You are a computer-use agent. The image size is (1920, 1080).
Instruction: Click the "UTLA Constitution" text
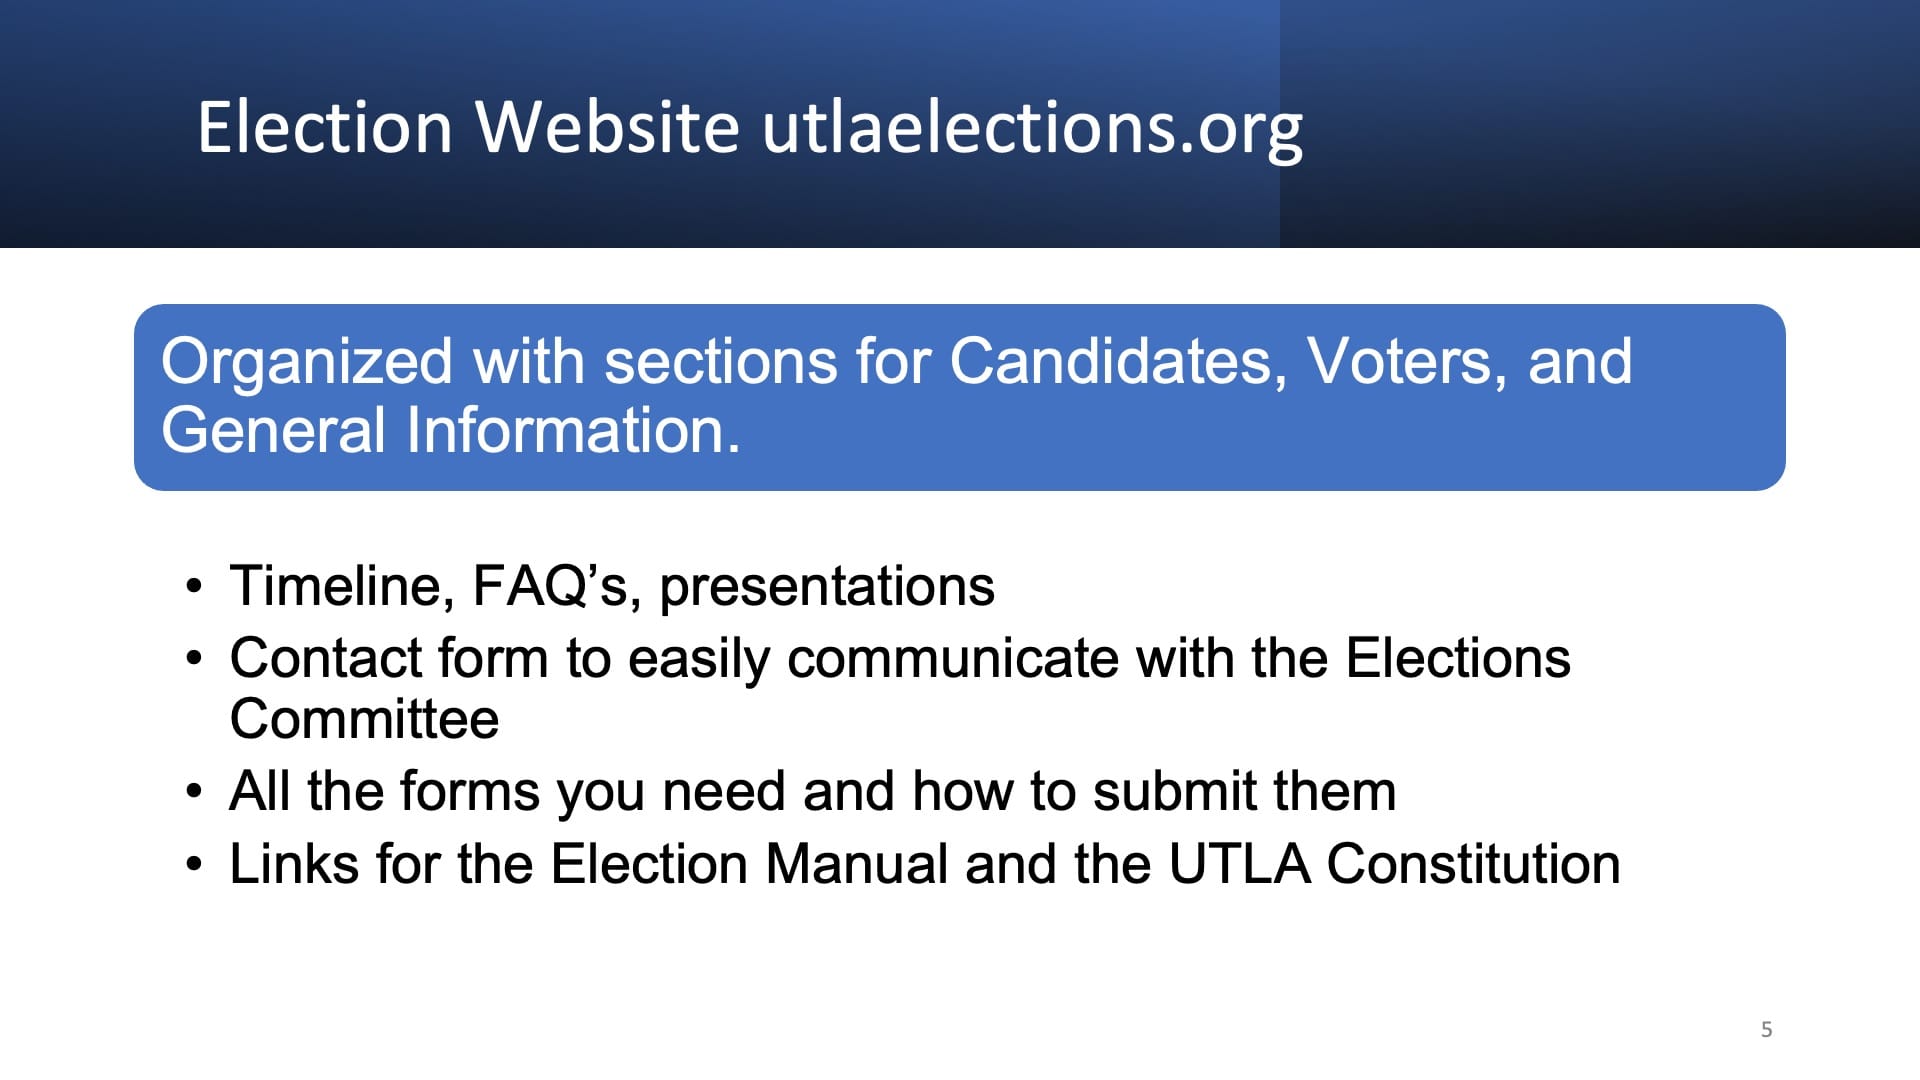(1394, 864)
